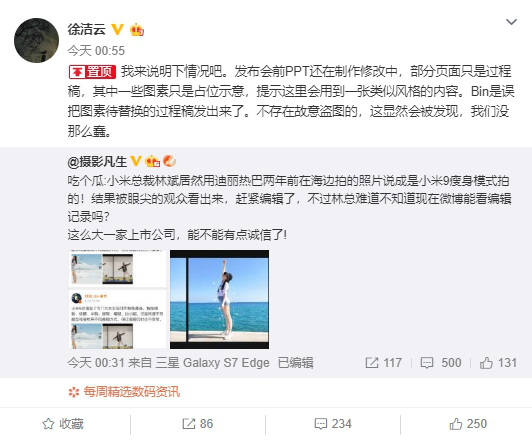
Task: Open the post options chevron dropdown
Action: 511,22
